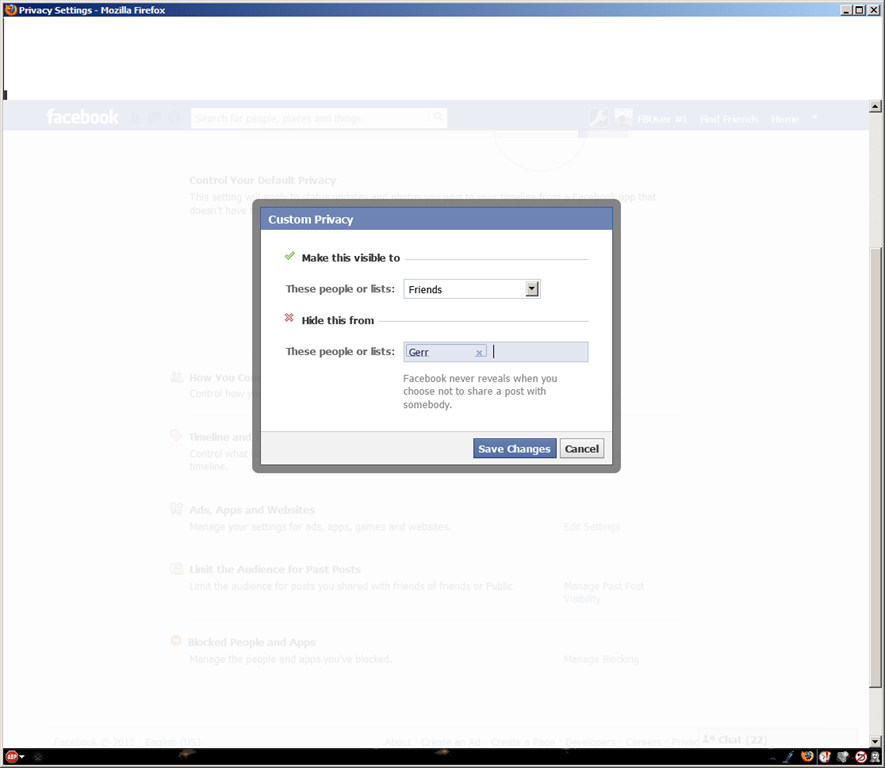Screen dimensions: 885x768
Task: Click the Blocked People and Apps icon
Action: [176, 641]
